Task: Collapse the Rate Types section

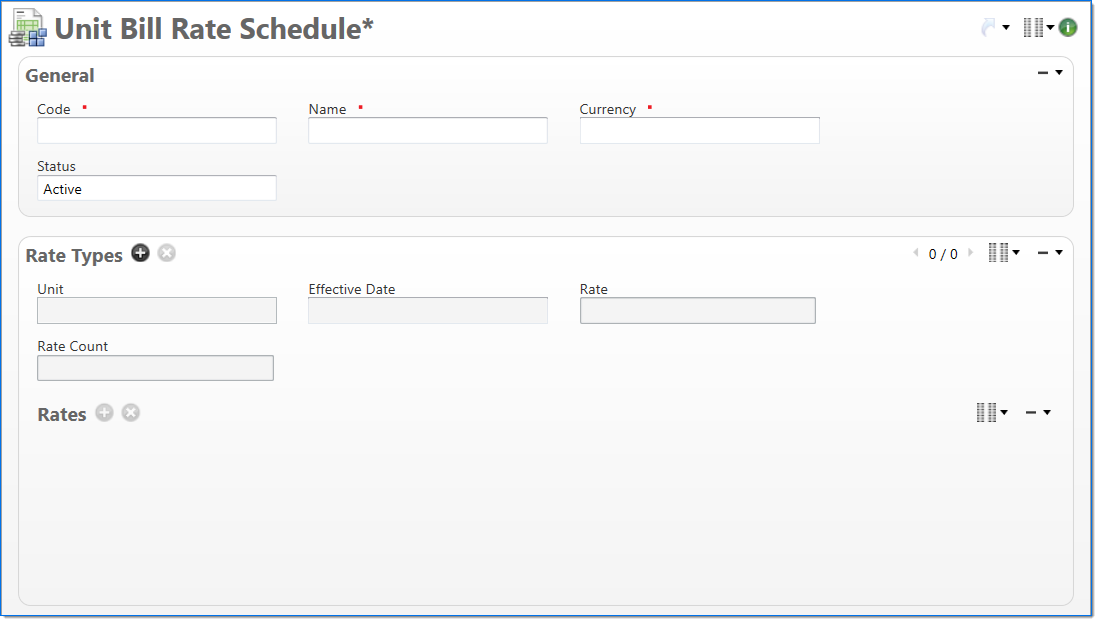Action: 1044,253
